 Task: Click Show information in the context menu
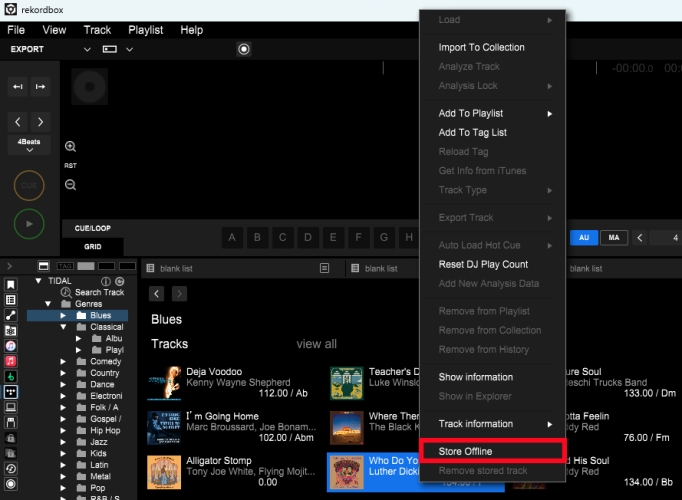tap(493, 377)
